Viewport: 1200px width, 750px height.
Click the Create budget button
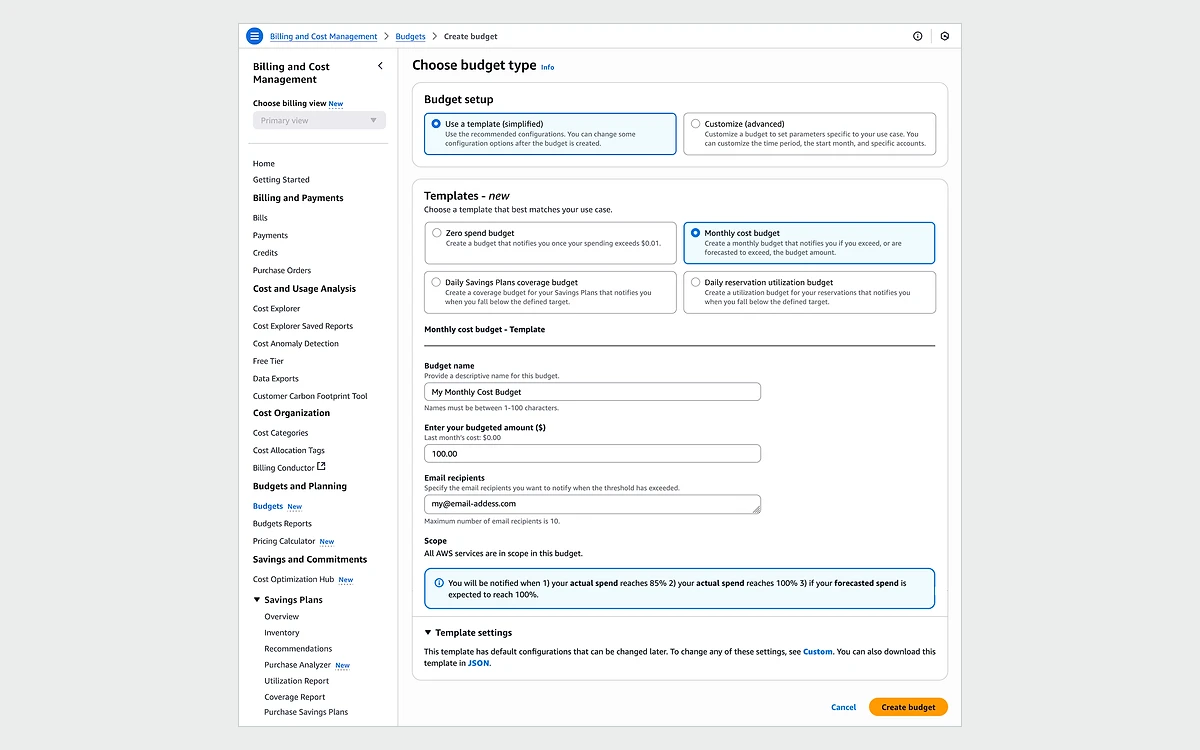(908, 707)
